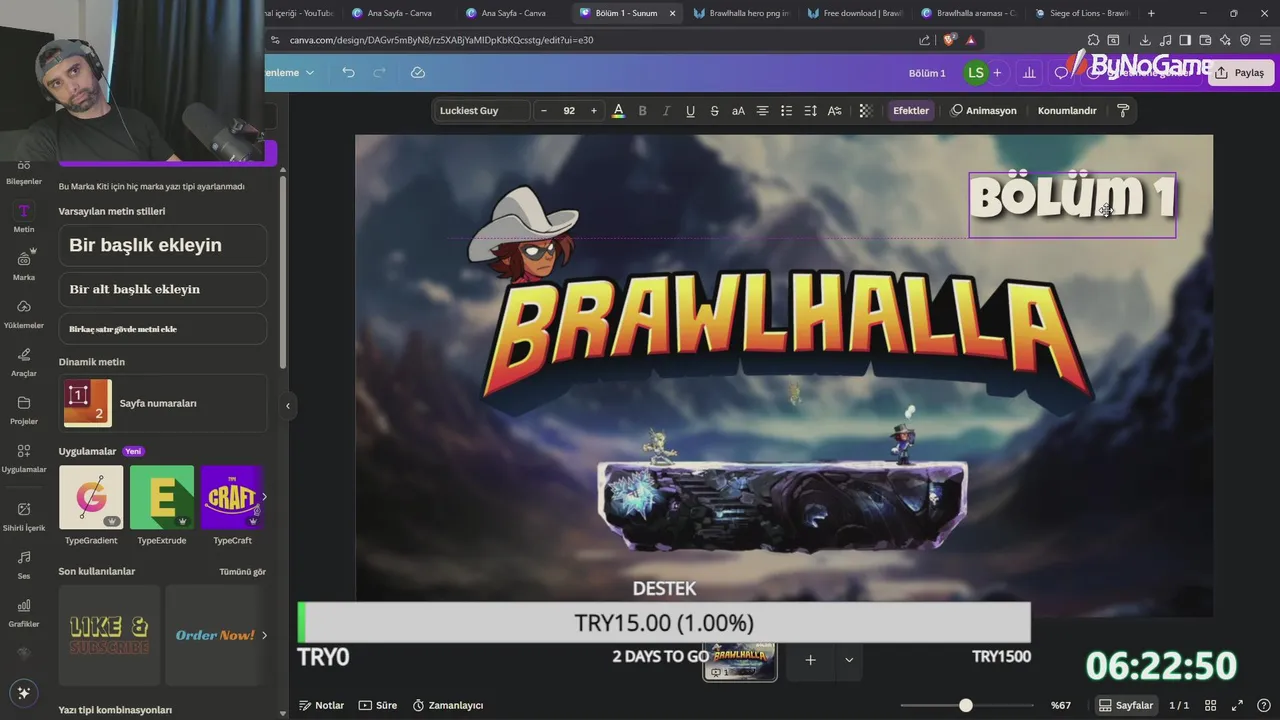Screen dimensions: 1280x720
Task: Open Animasyon options
Action: pyautogui.click(x=983, y=111)
